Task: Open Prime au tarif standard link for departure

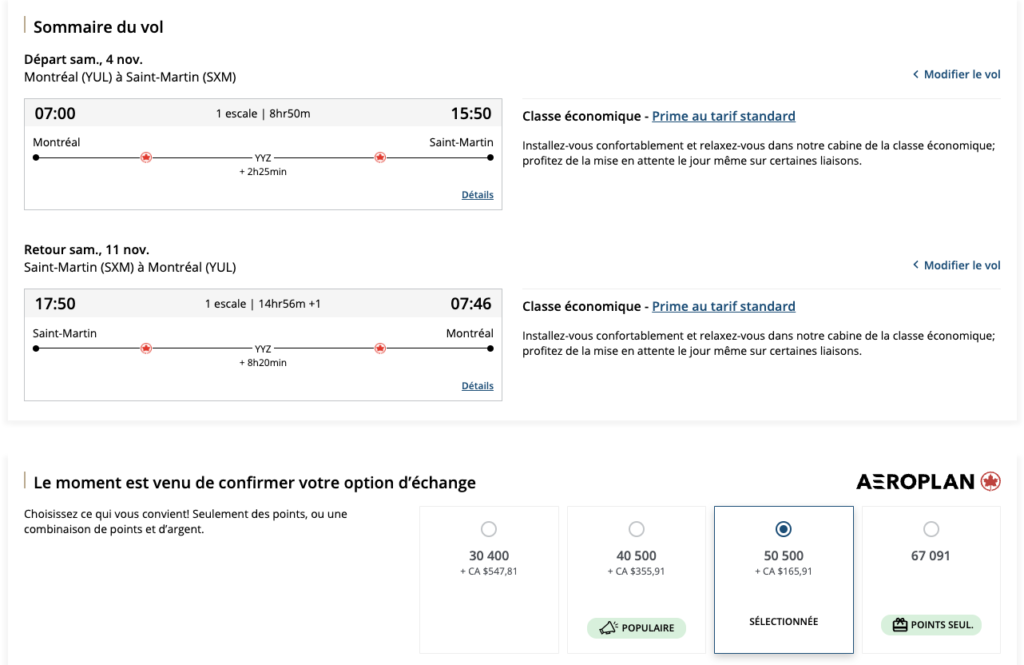Action: 723,116
